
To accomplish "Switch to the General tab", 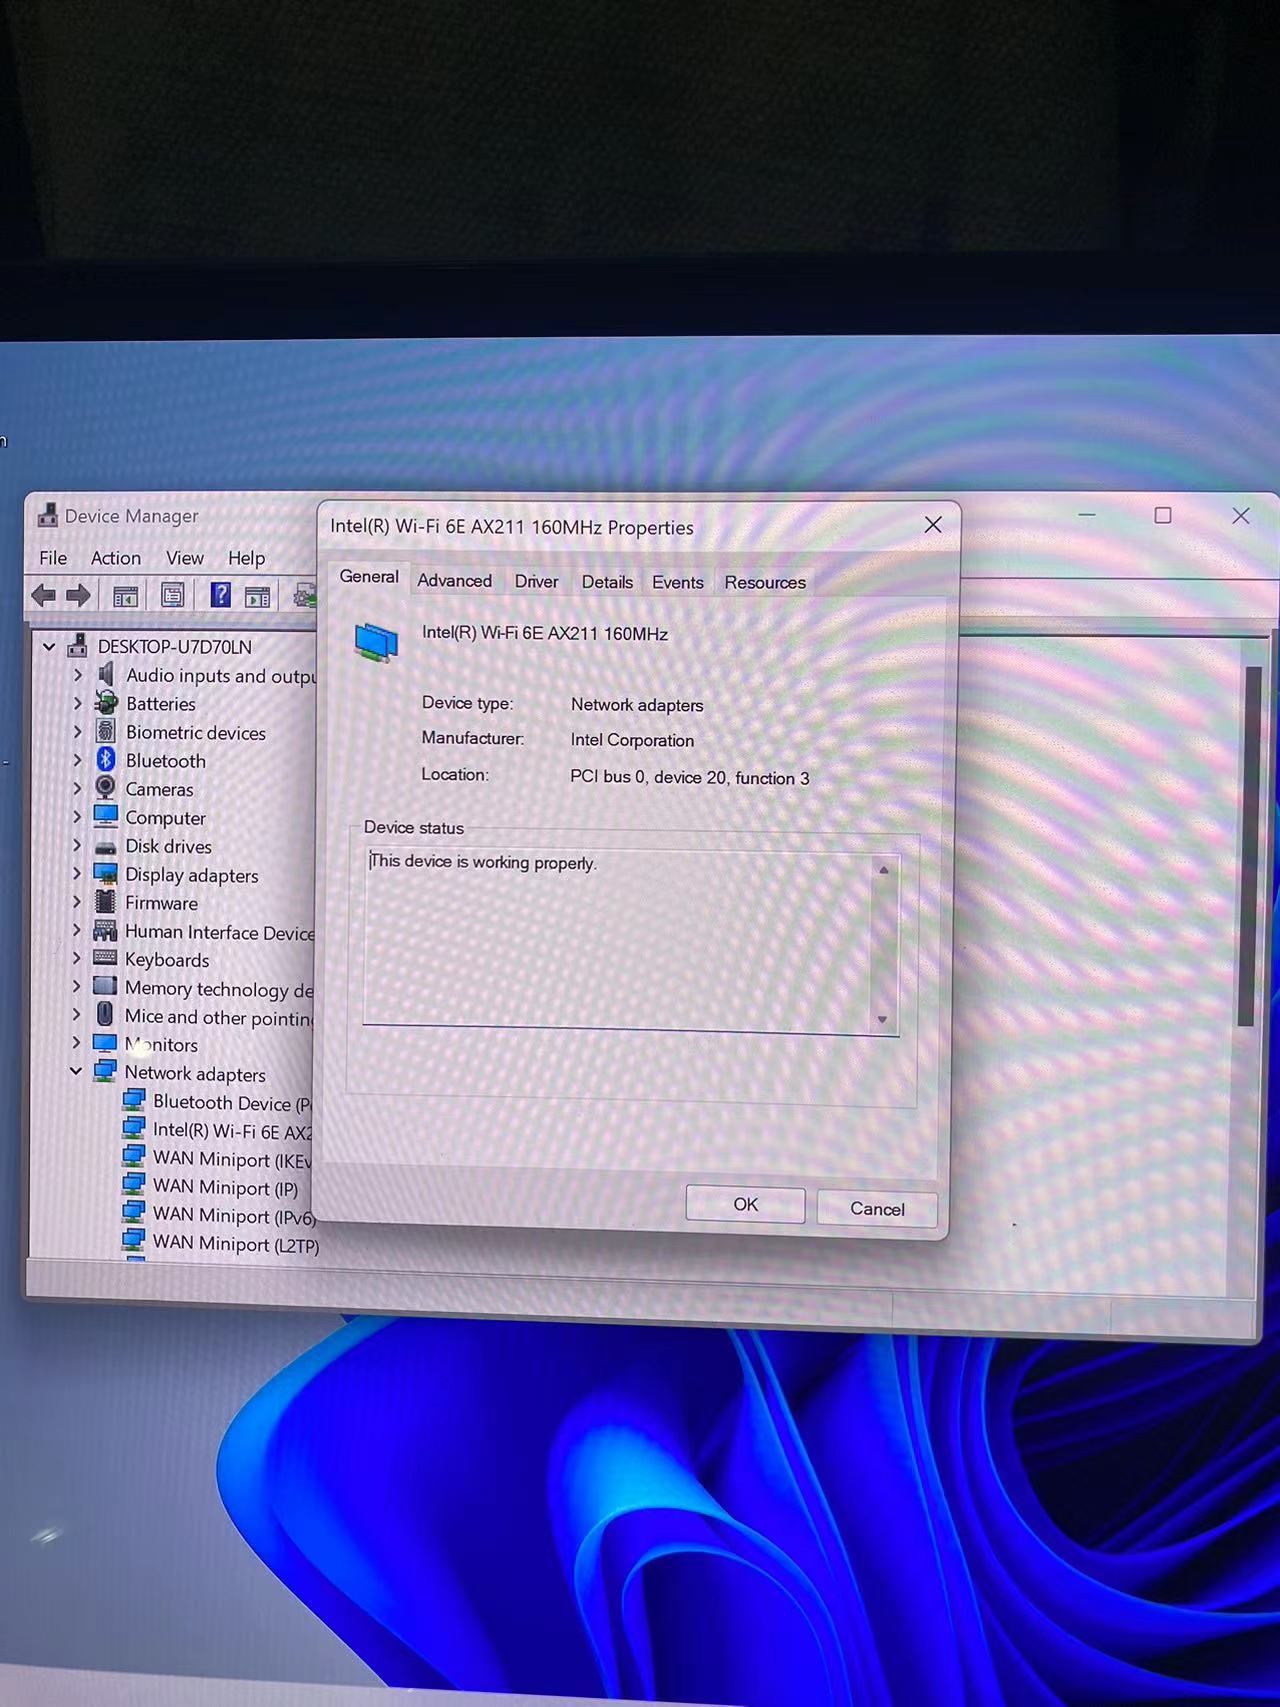I will click(369, 577).
